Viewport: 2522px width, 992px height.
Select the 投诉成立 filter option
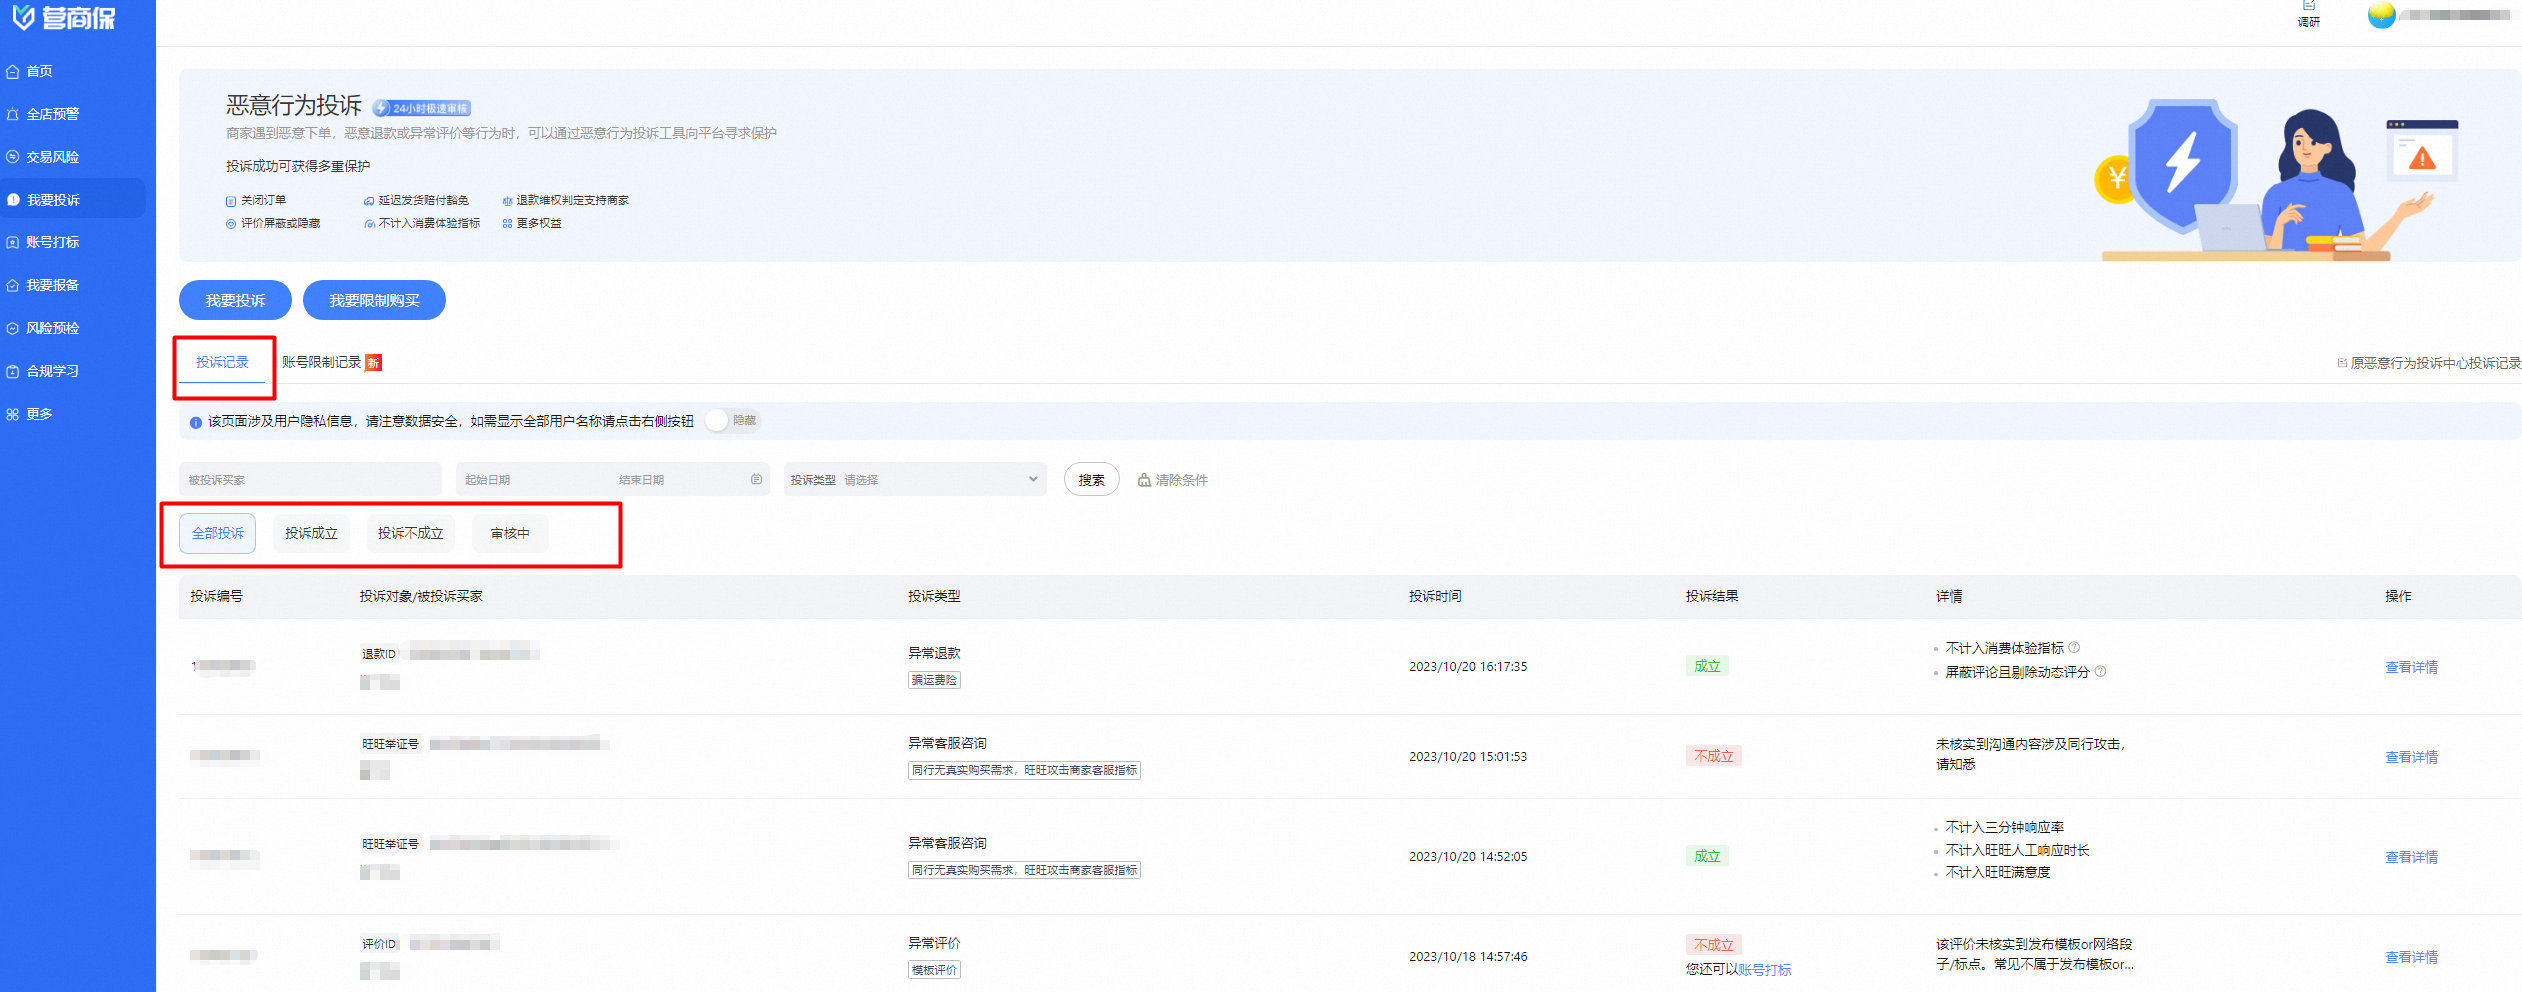pyautogui.click(x=311, y=533)
